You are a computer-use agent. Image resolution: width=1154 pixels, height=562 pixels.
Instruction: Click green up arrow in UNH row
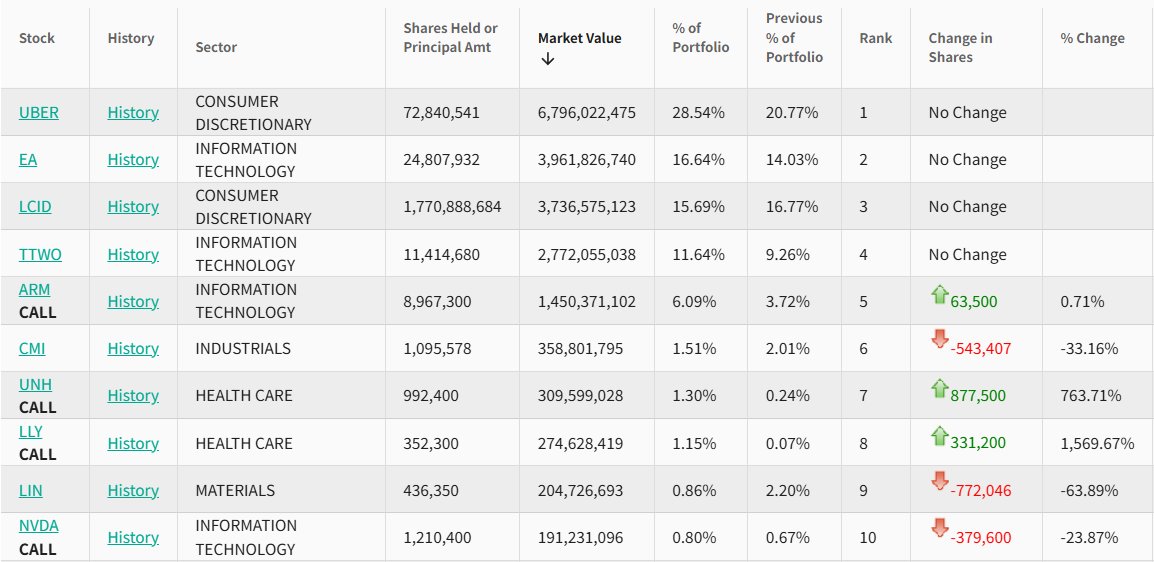938,388
